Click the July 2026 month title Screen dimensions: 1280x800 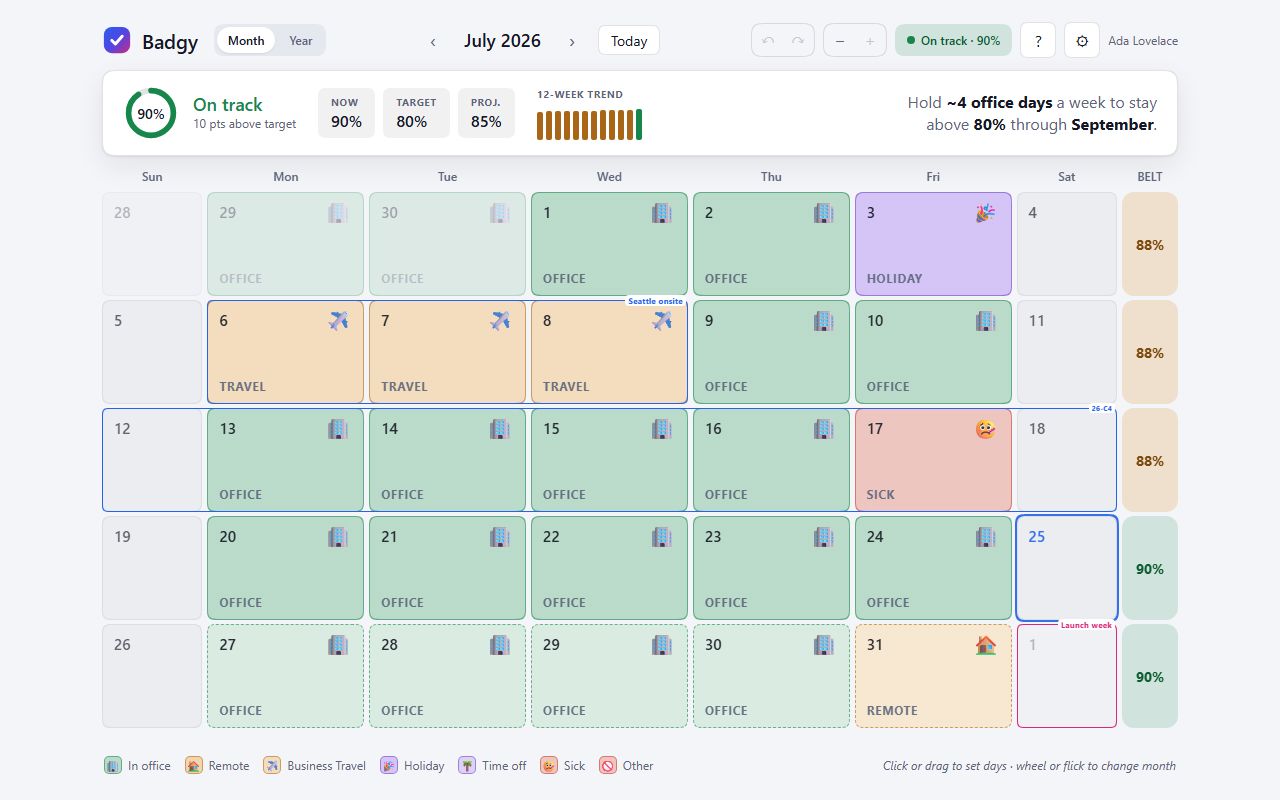pos(502,41)
